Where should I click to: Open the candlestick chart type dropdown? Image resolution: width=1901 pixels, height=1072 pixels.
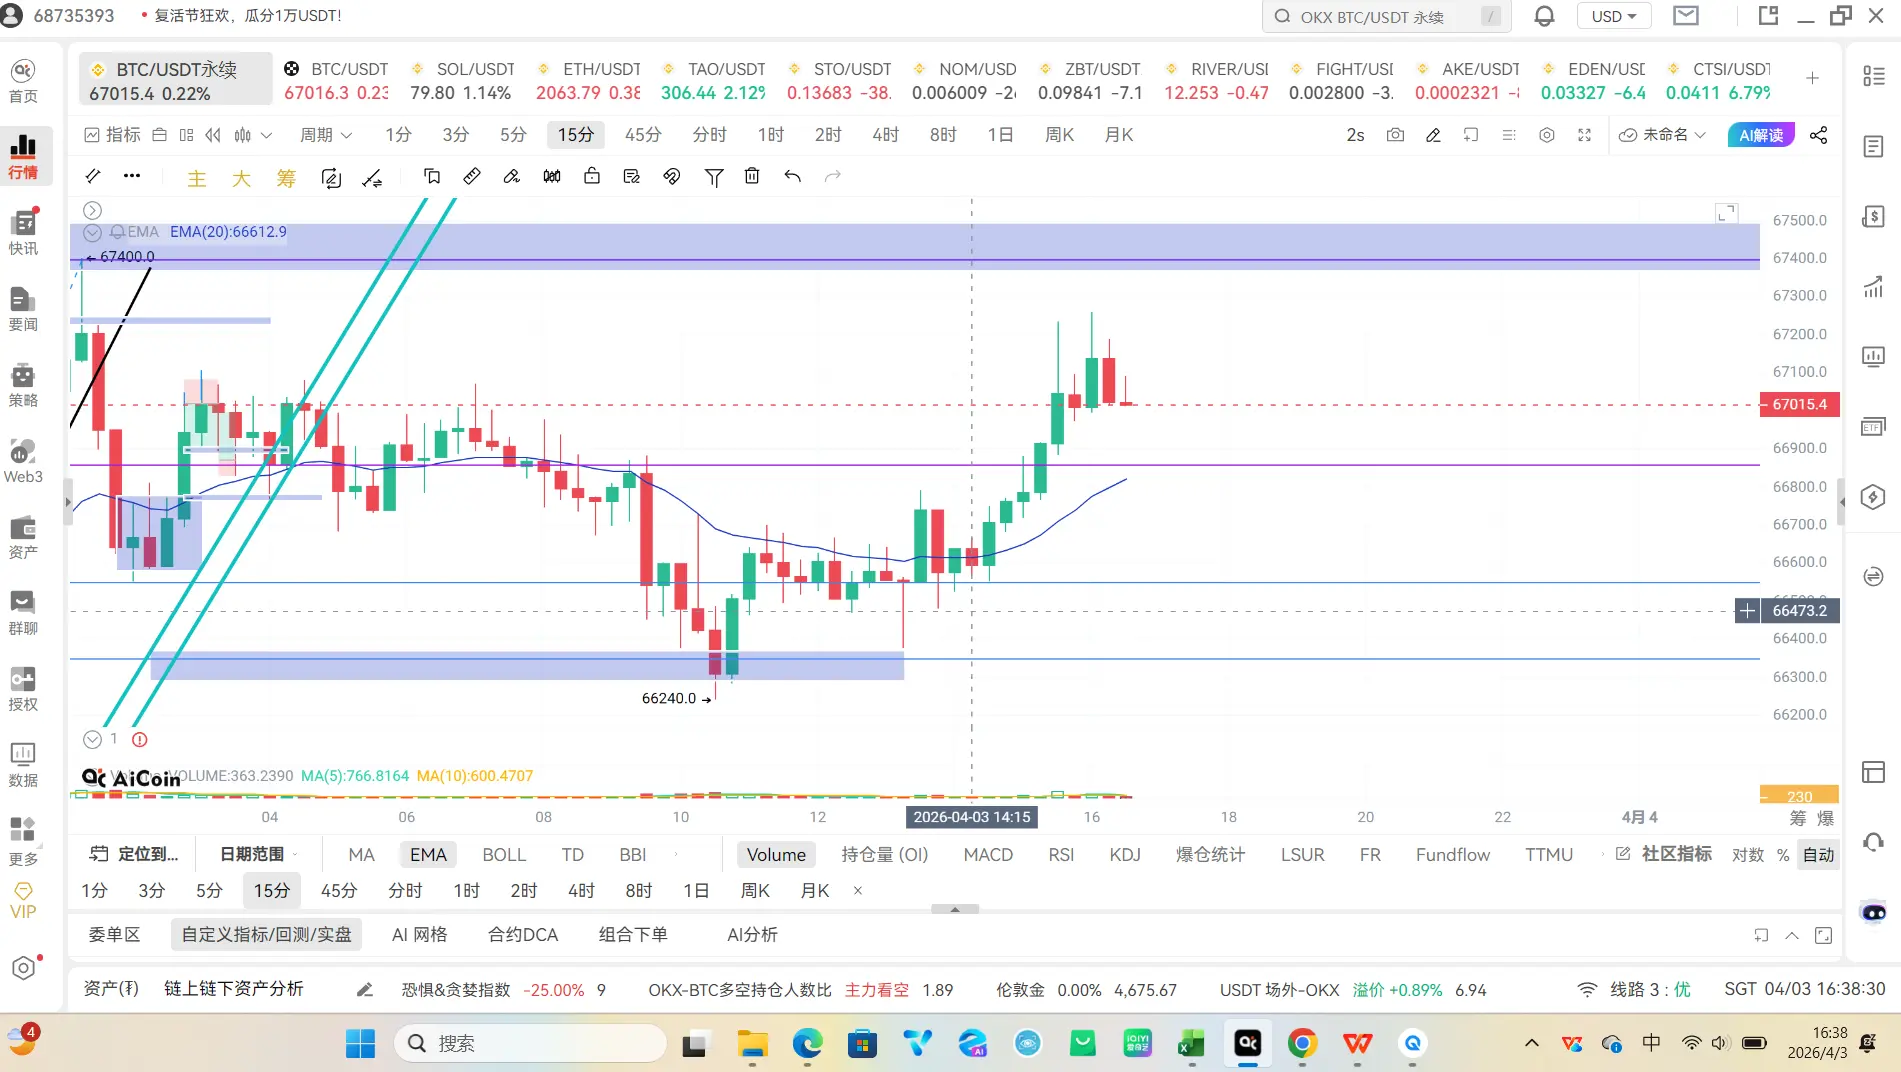[253, 135]
